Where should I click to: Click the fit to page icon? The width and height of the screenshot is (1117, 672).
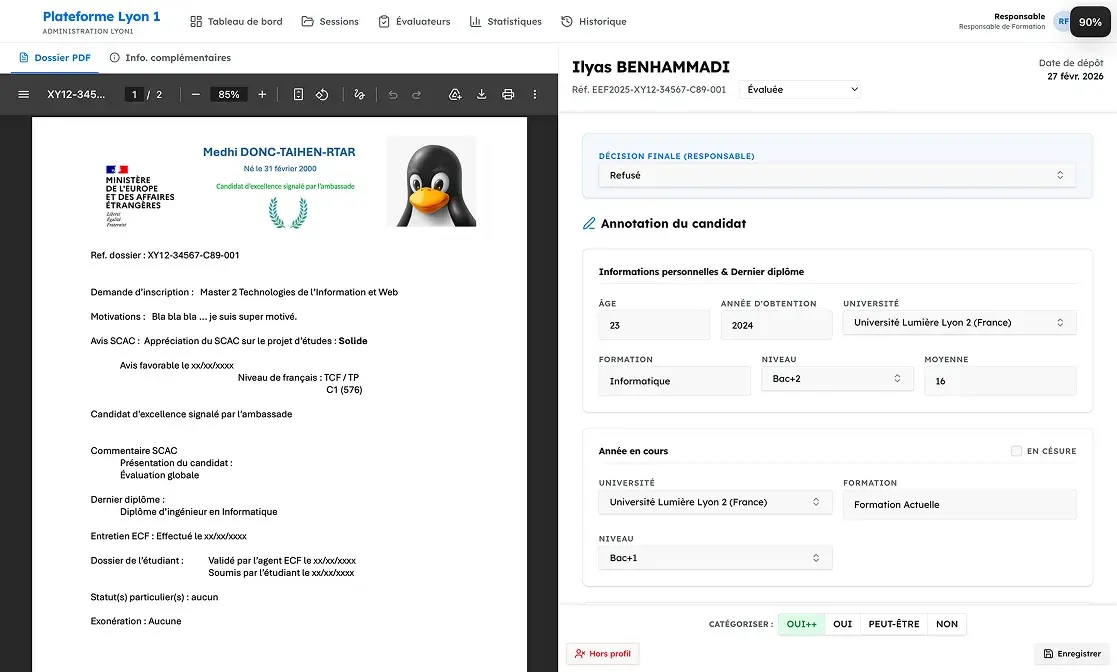(298, 94)
